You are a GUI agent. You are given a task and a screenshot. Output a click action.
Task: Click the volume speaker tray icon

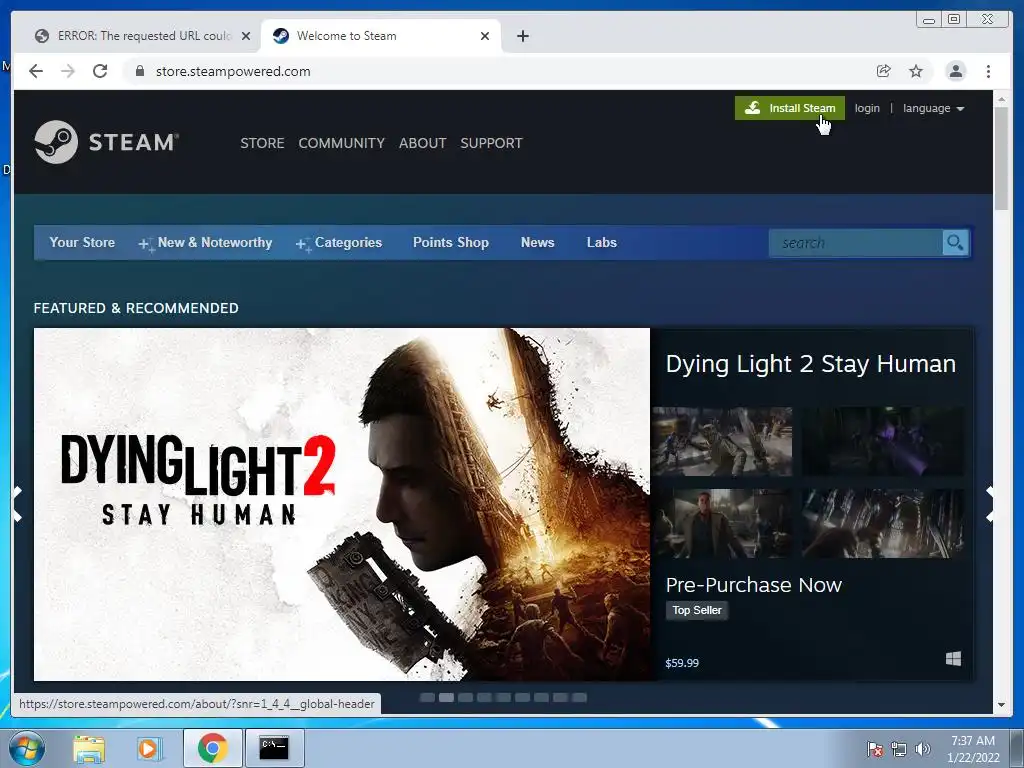(x=923, y=749)
